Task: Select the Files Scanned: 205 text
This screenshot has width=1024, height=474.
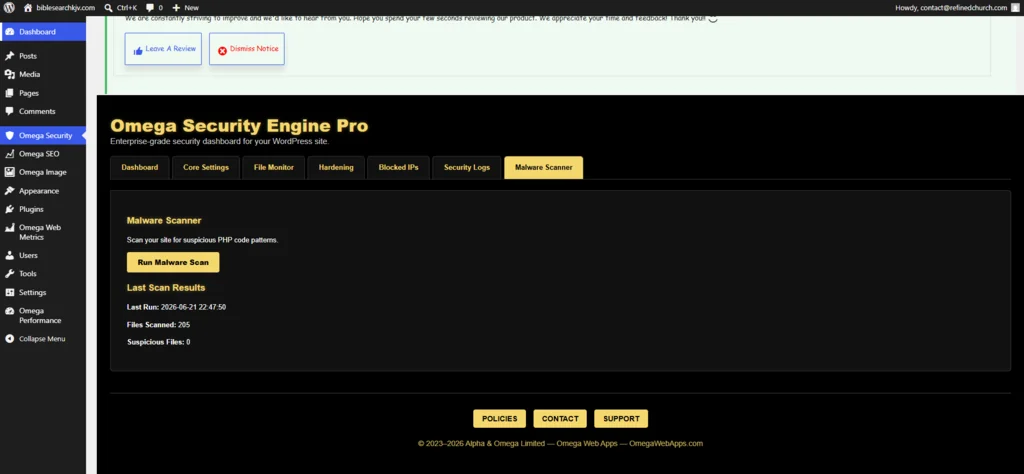Action: [159, 324]
